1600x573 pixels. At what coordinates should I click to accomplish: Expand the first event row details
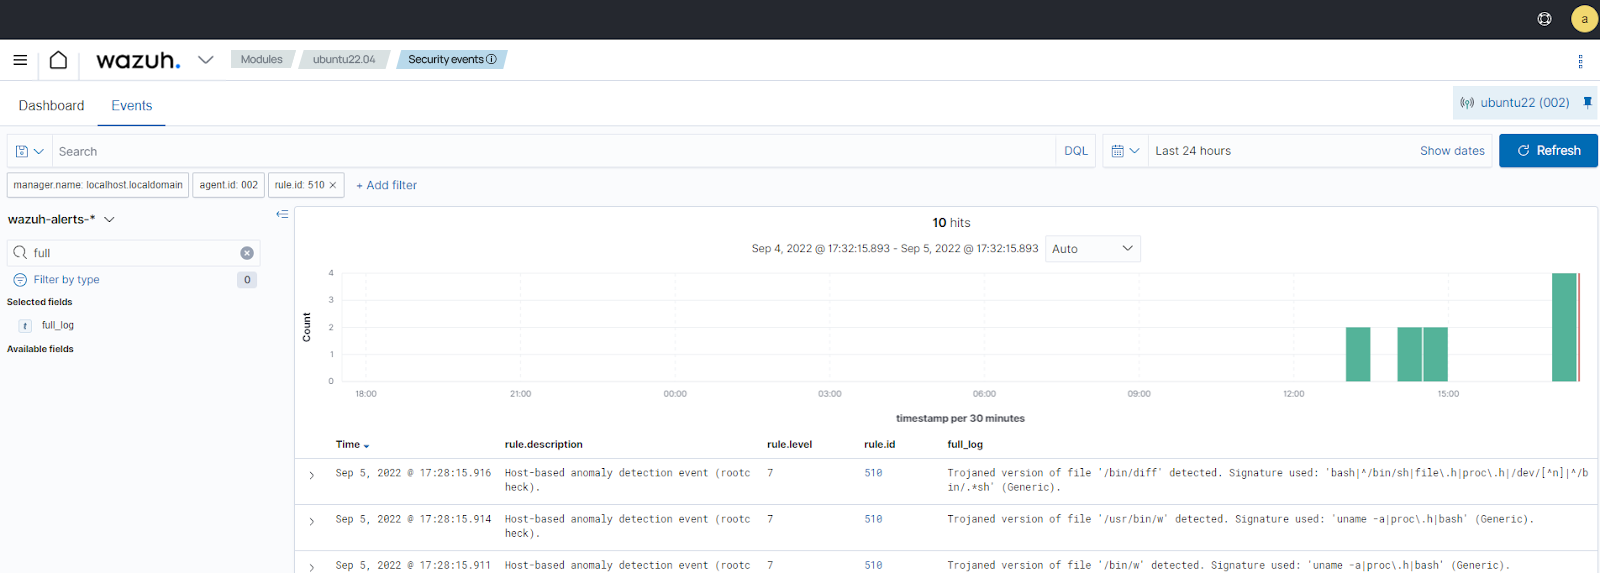pyautogui.click(x=312, y=475)
